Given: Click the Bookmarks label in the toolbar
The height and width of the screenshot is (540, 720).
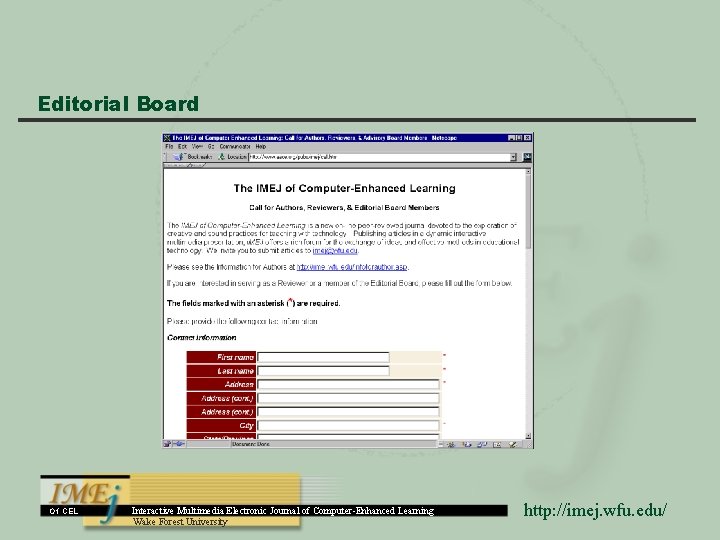Looking at the screenshot, I should [x=200, y=157].
